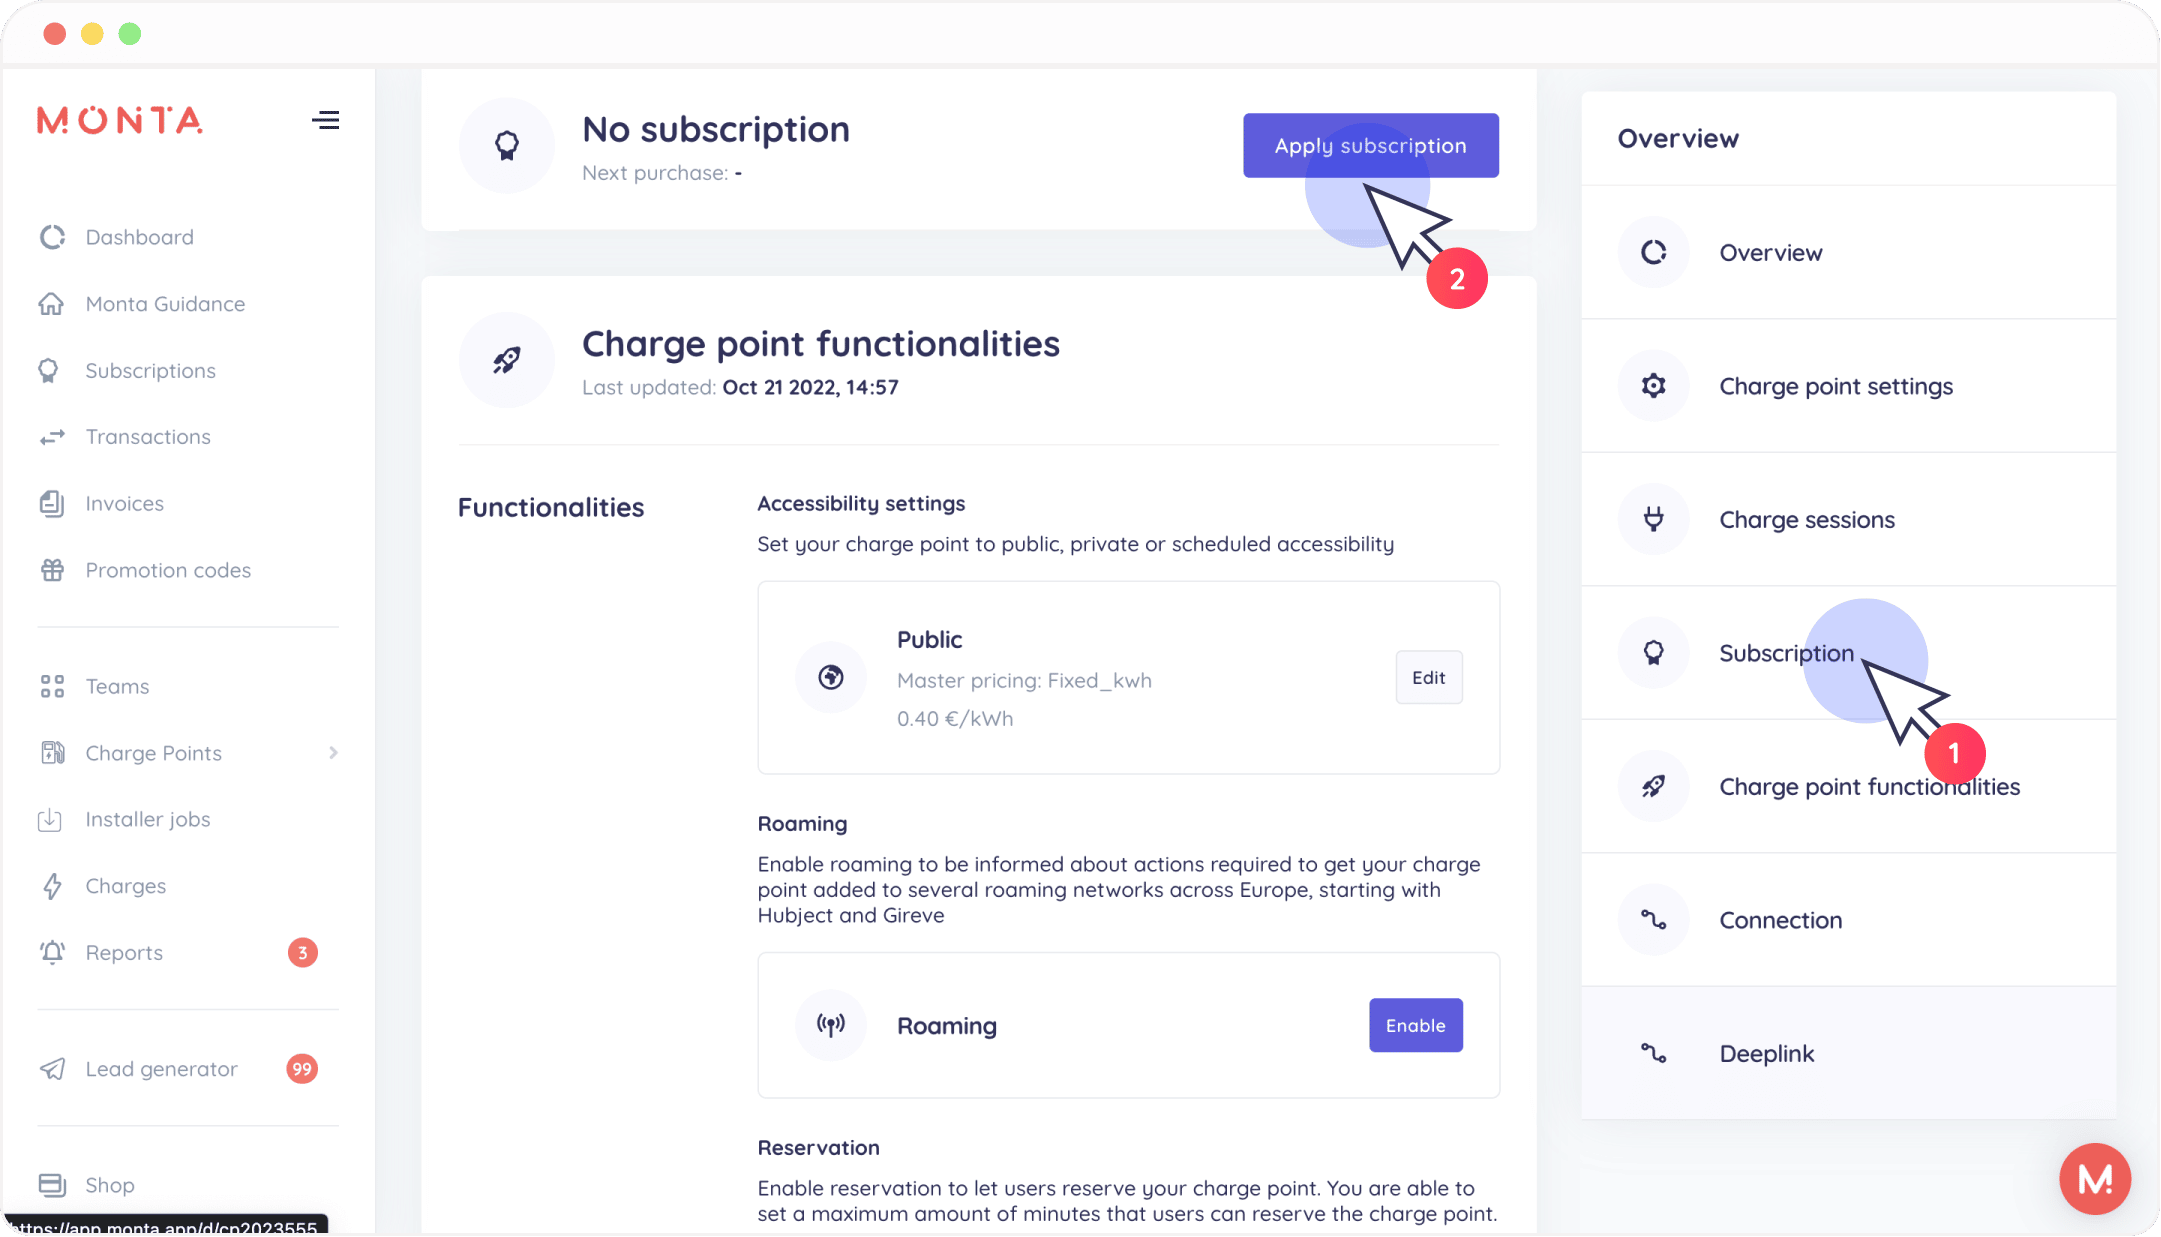The width and height of the screenshot is (2161, 1237).
Task: Click the Charge sessions plug icon
Action: point(1654,519)
